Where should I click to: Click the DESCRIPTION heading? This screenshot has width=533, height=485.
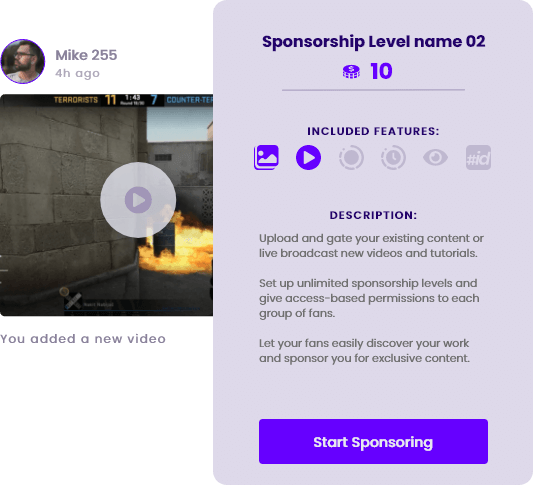pos(373,215)
